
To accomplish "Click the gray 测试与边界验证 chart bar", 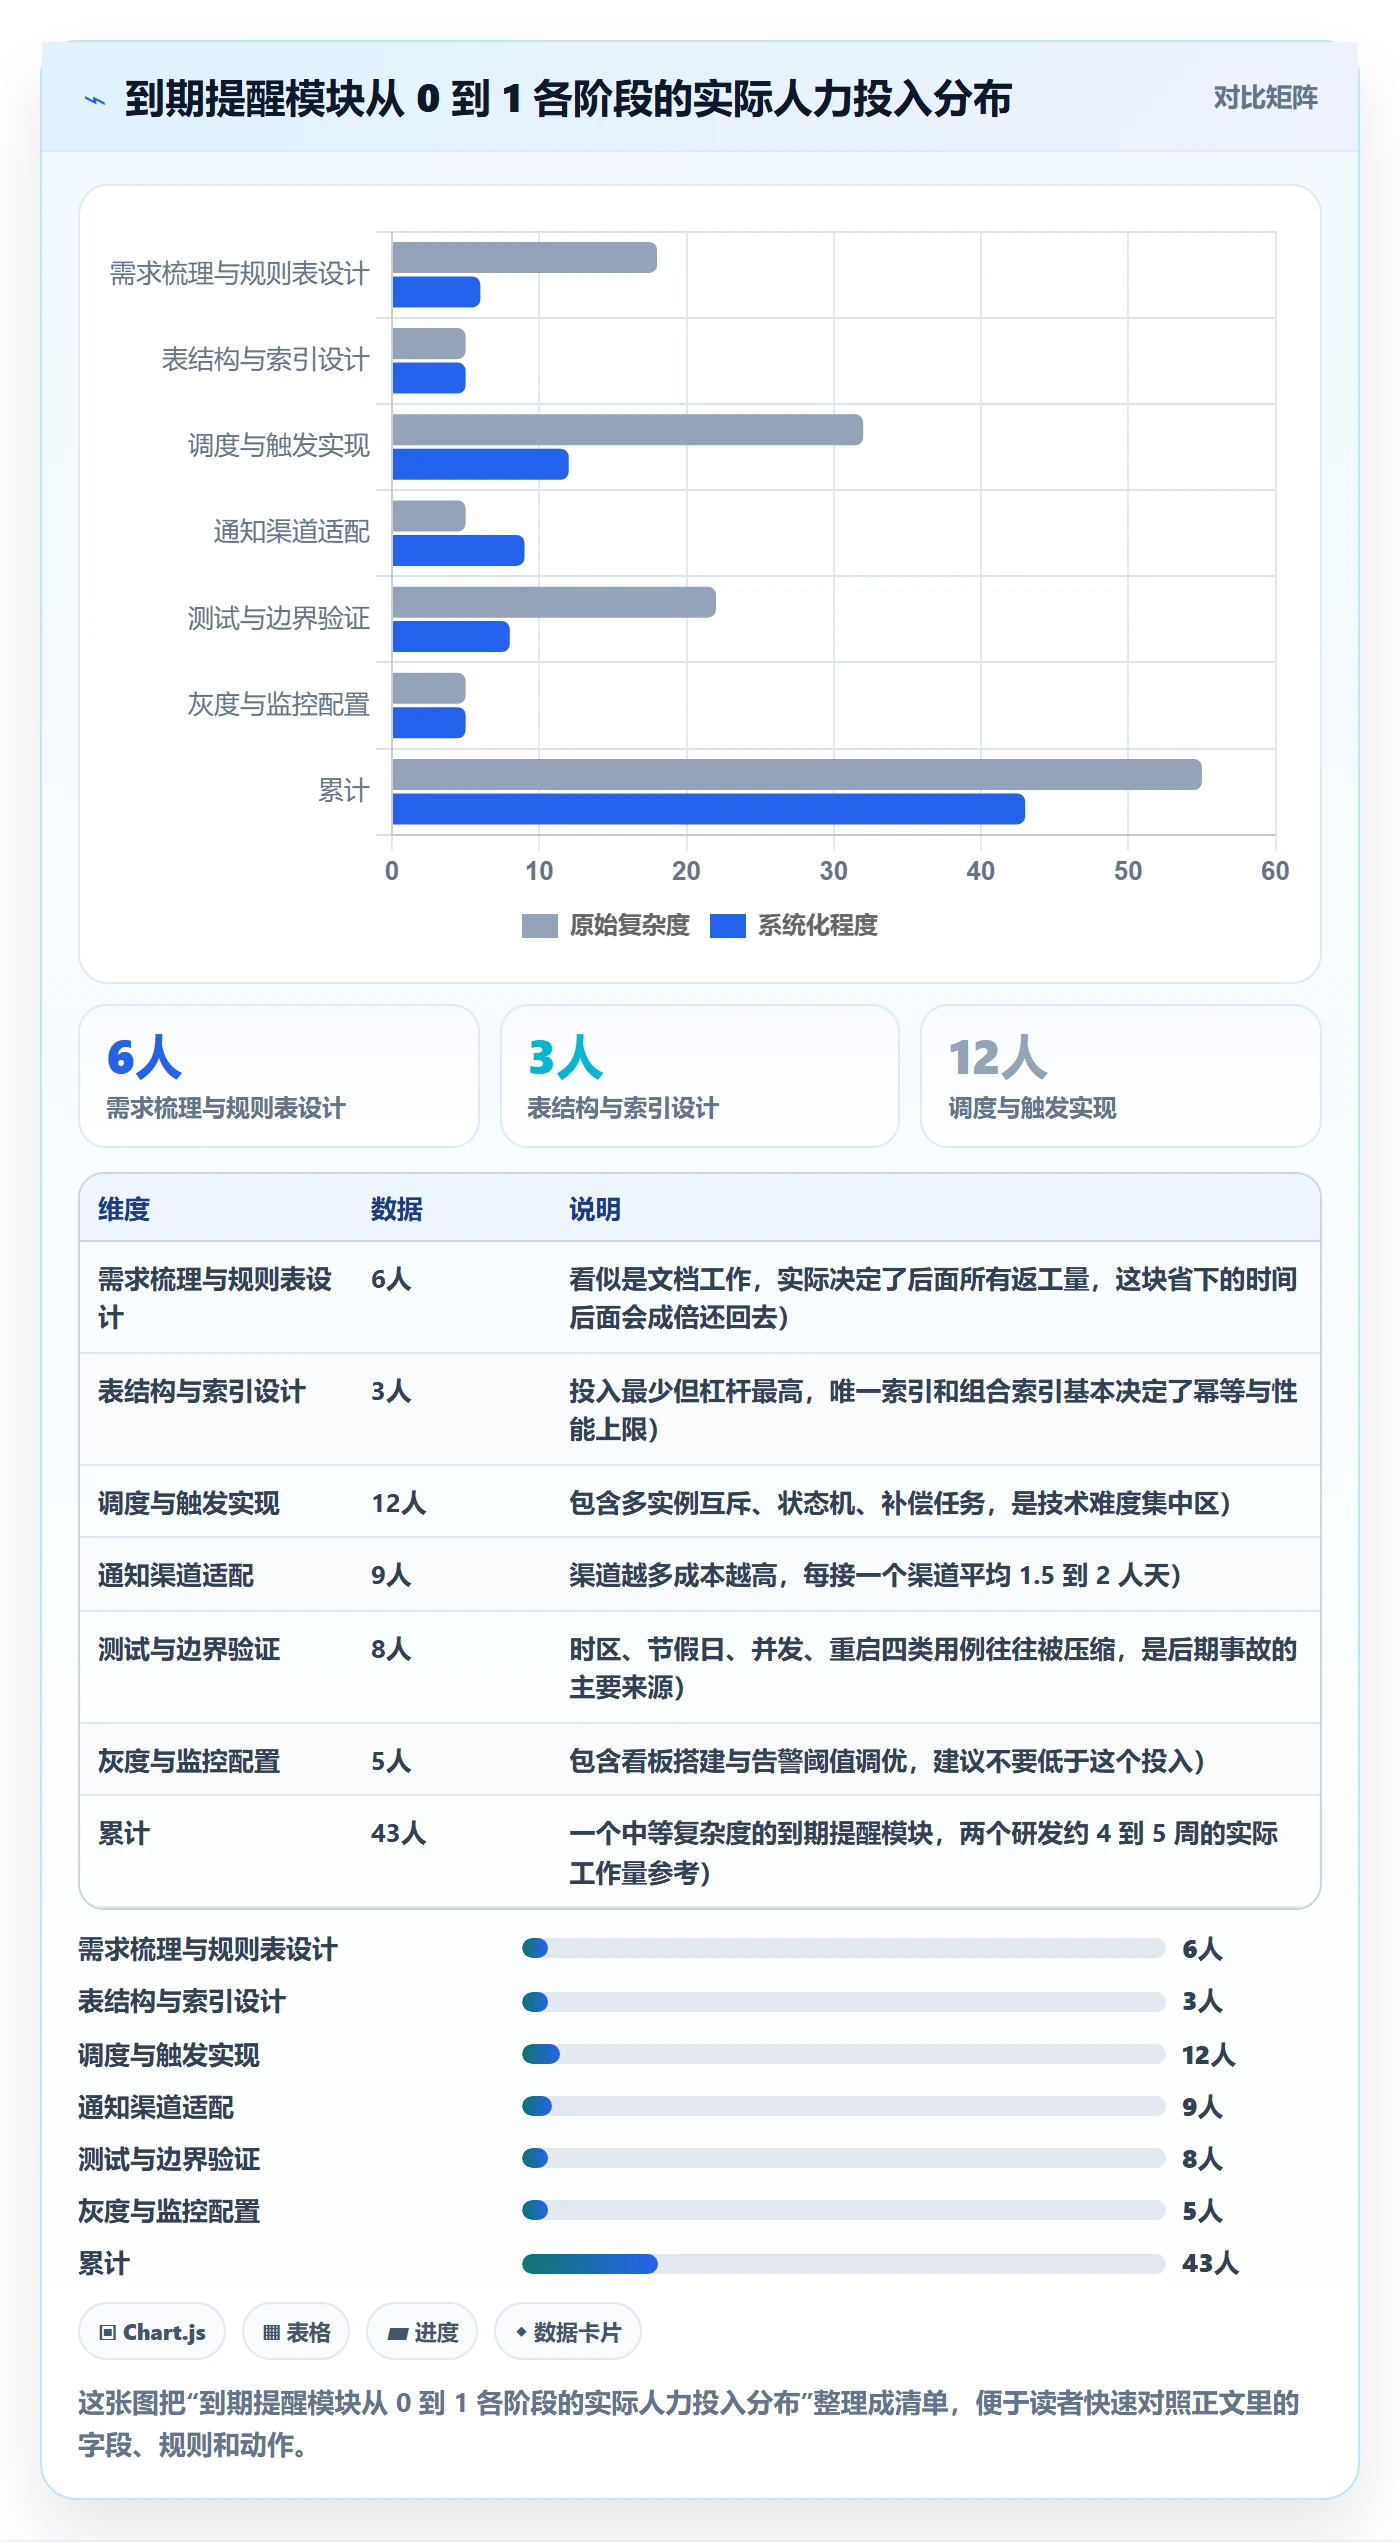I will 554,602.
